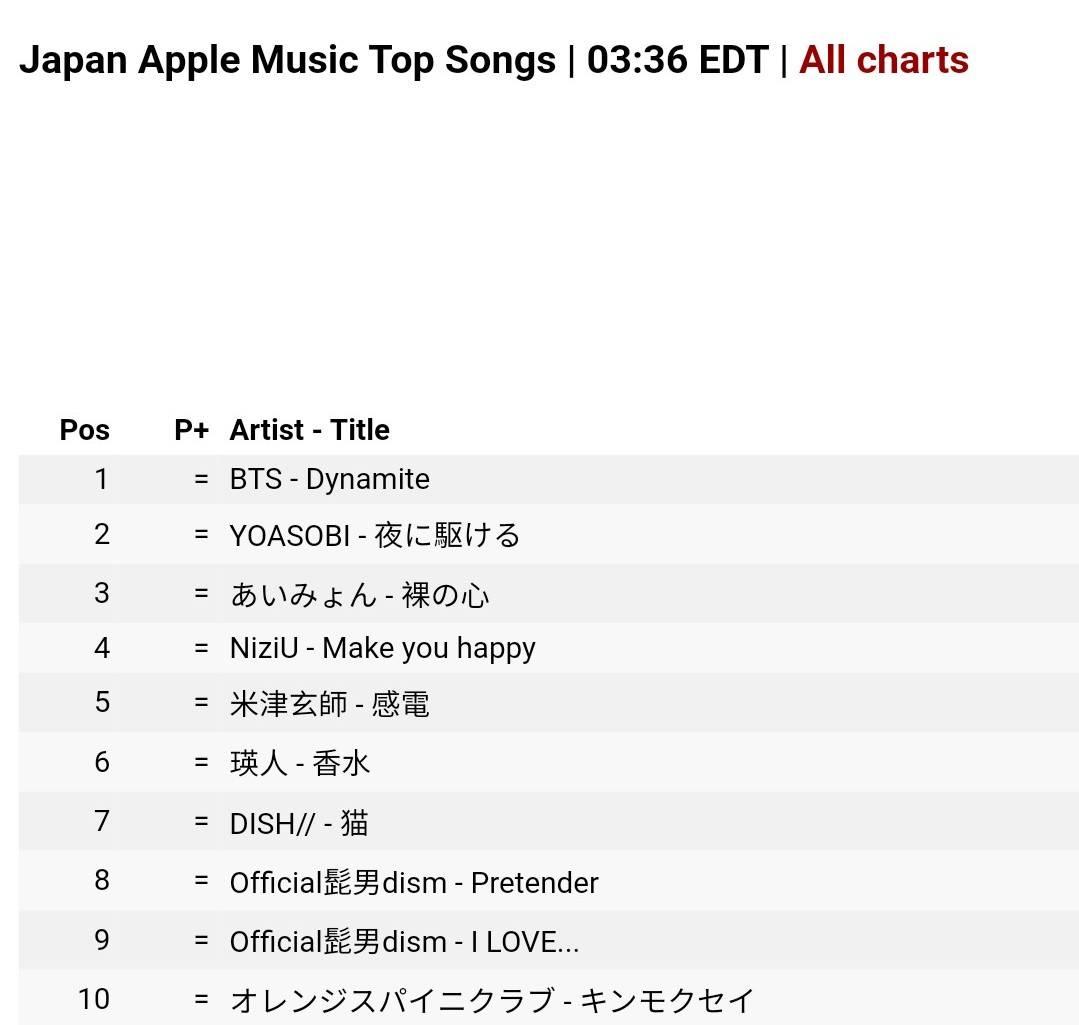This screenshot has width=1079, height=1025.
Task: Choose NiziU - Make you happy
Action: click(383, 648)
